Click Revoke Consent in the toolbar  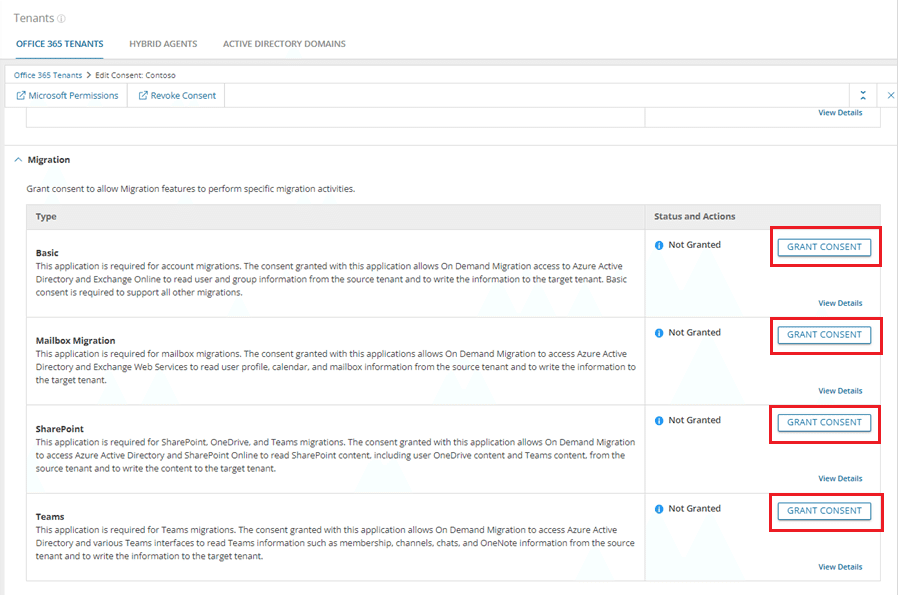click(x=177, y=95)
